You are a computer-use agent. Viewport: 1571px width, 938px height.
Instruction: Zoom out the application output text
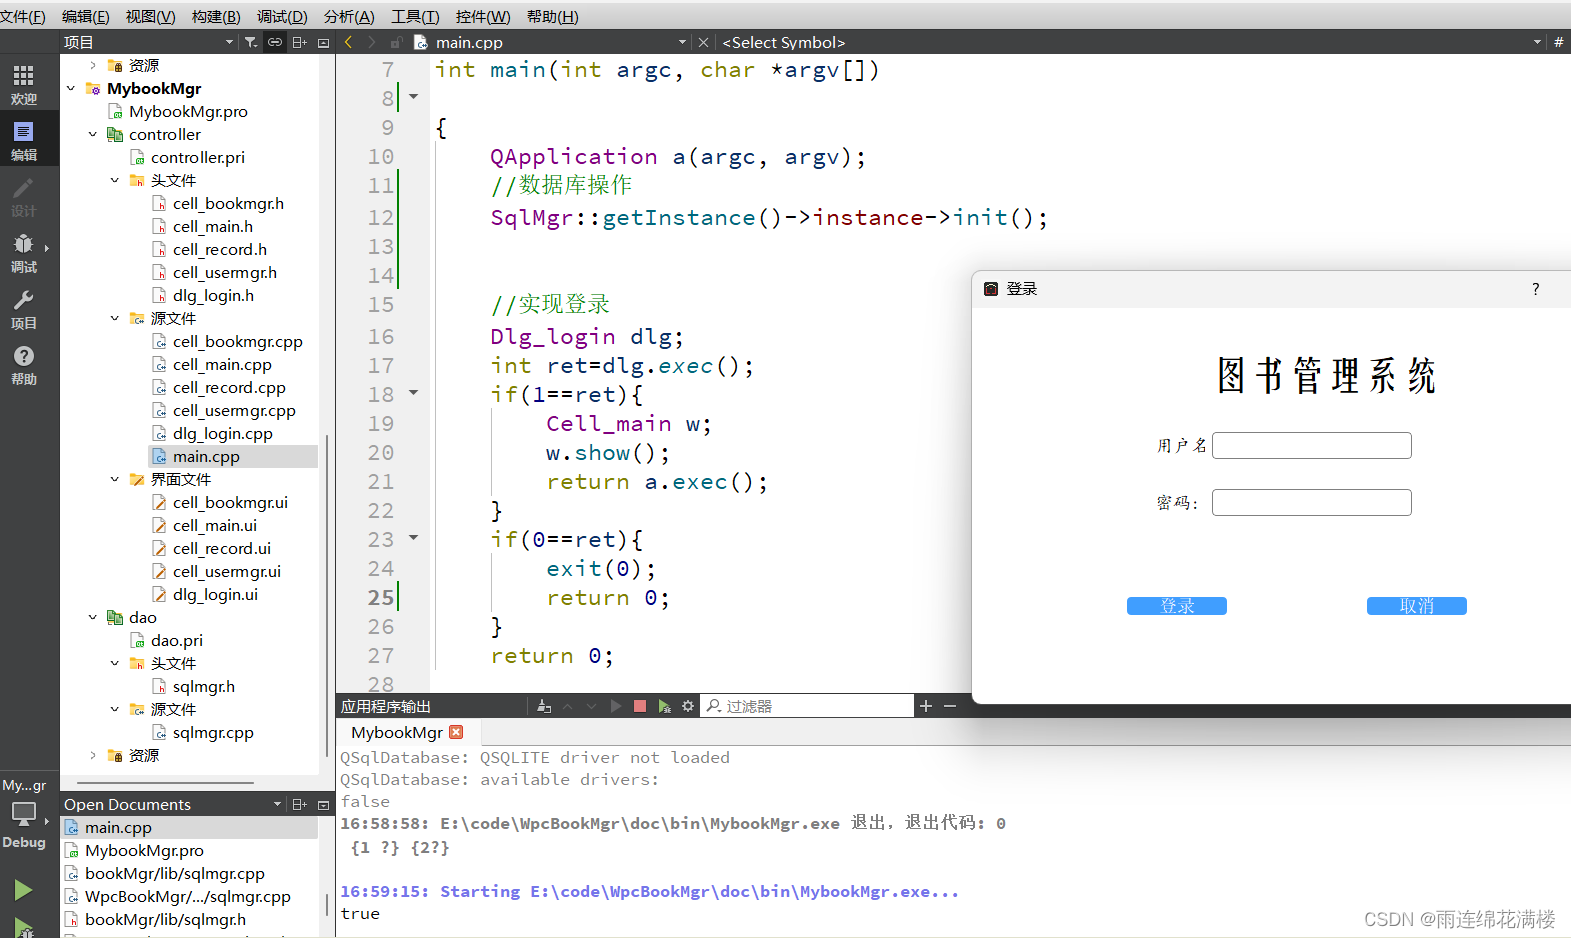(x=950, y=706)
